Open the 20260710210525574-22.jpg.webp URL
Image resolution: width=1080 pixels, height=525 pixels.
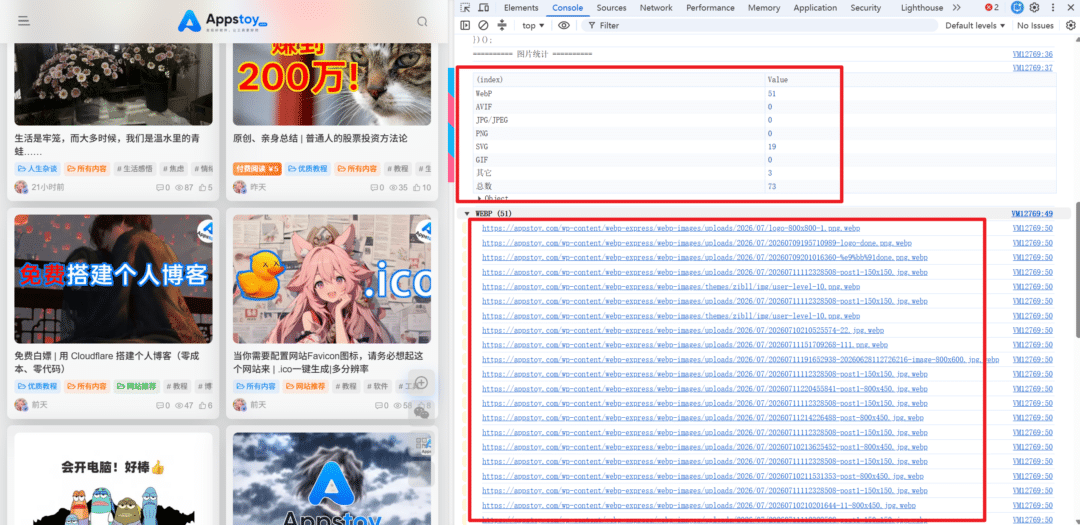click(683, 330)
